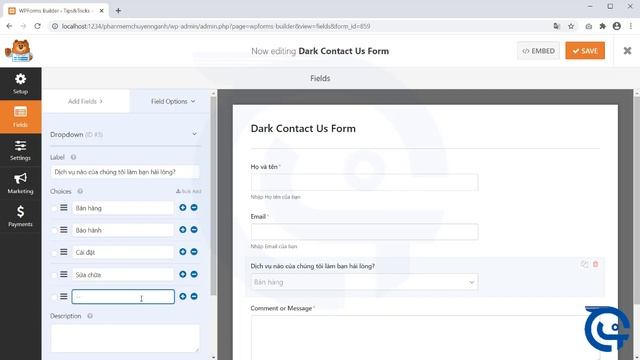Viewport: 640px width, 360px height.
Task: Grab the drag handle of Bảo hành choice
Action: pyautogui.click(x=64, y=230)
